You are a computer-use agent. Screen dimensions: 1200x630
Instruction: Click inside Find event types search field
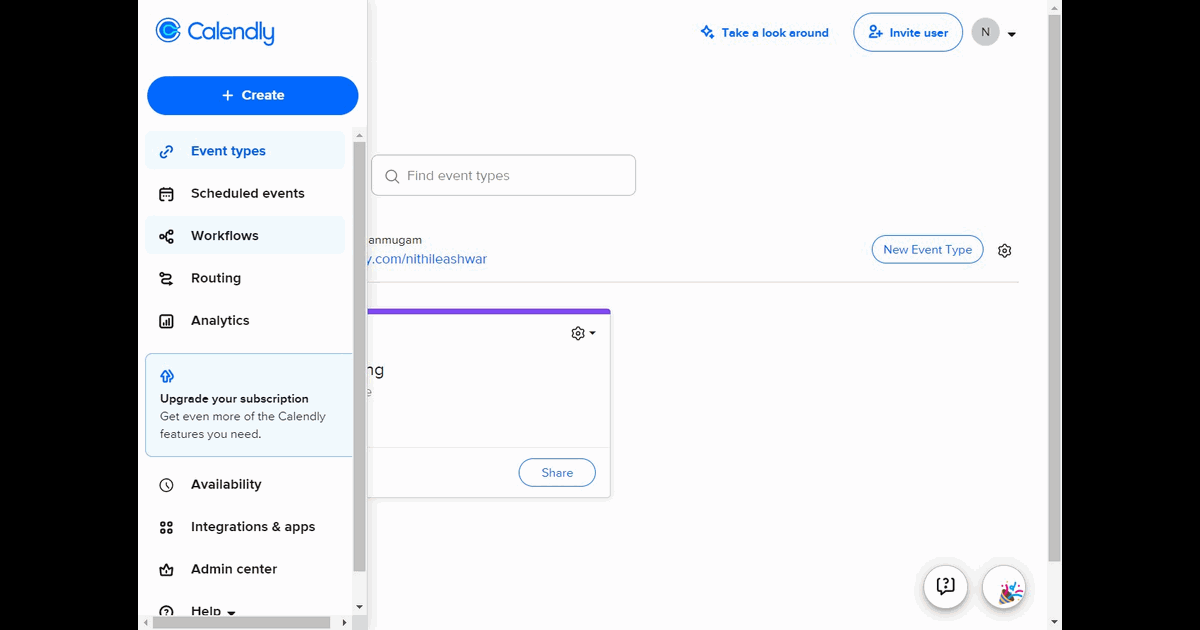pyautogui.click(x=503, y=175)
